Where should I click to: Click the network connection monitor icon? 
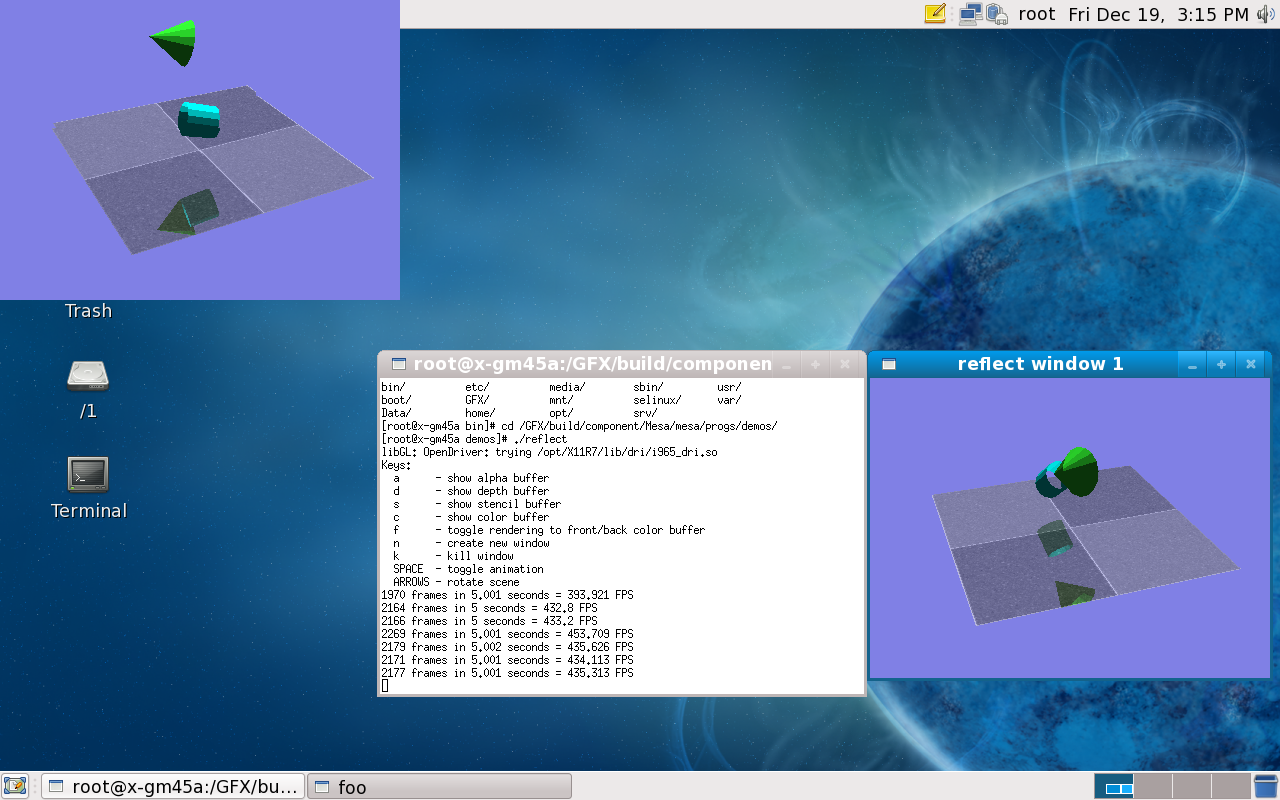969,14
